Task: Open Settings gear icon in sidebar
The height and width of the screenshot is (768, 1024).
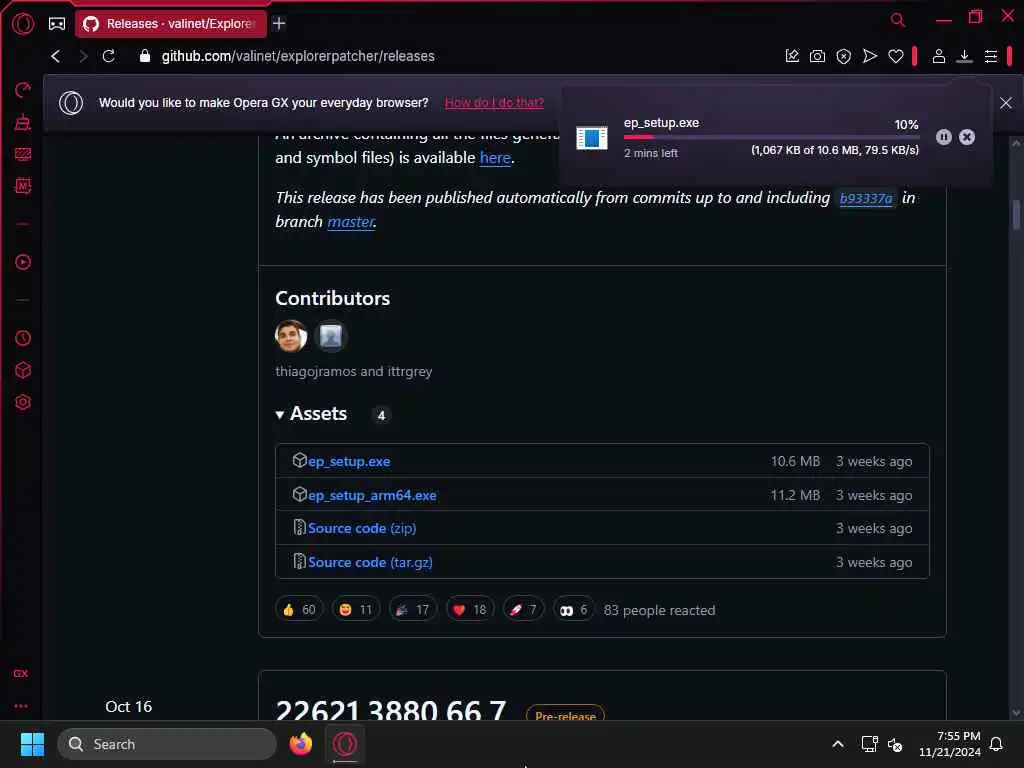Action: (x=23, y=402)
